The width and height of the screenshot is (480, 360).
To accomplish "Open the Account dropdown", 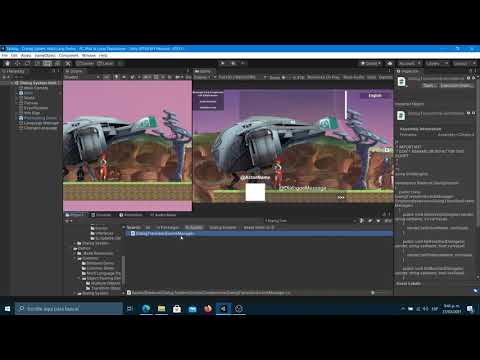I will 409,63.
